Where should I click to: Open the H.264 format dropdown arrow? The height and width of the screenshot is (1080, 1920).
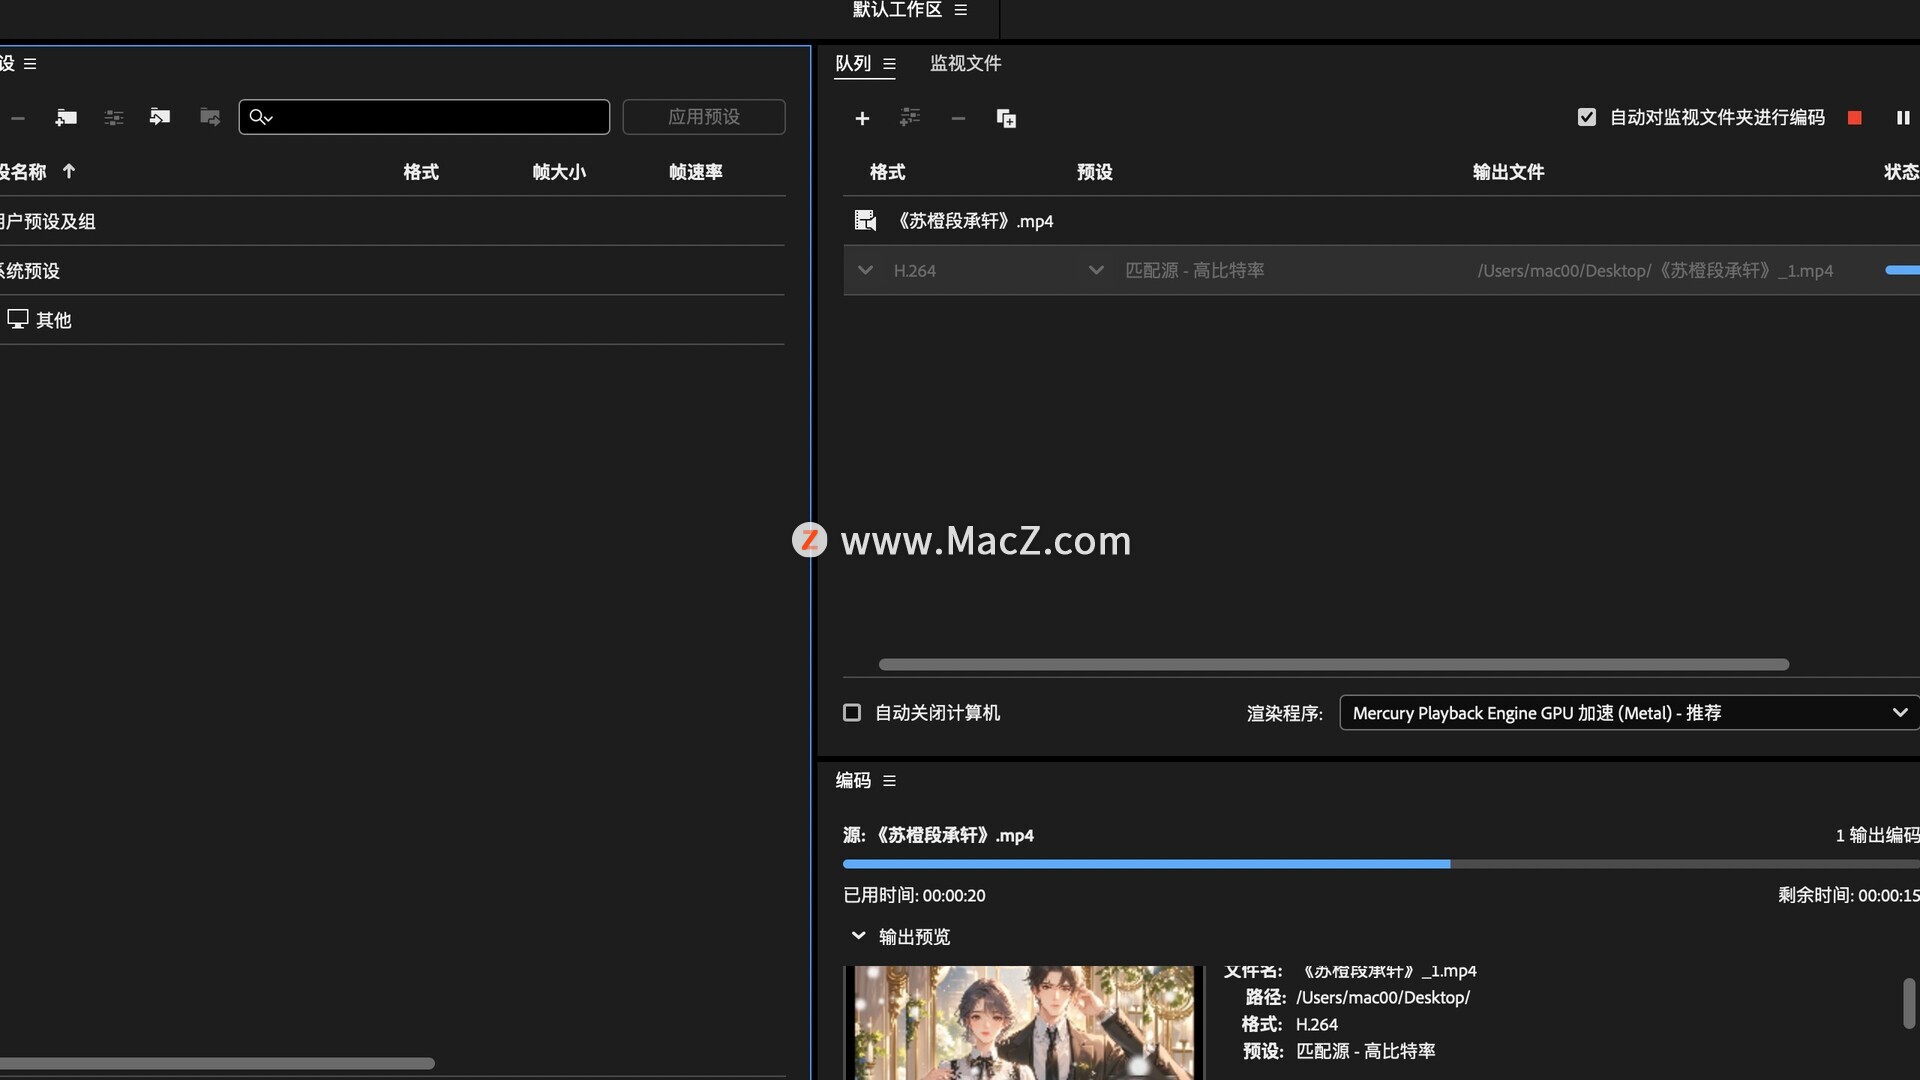coord(866,270)
